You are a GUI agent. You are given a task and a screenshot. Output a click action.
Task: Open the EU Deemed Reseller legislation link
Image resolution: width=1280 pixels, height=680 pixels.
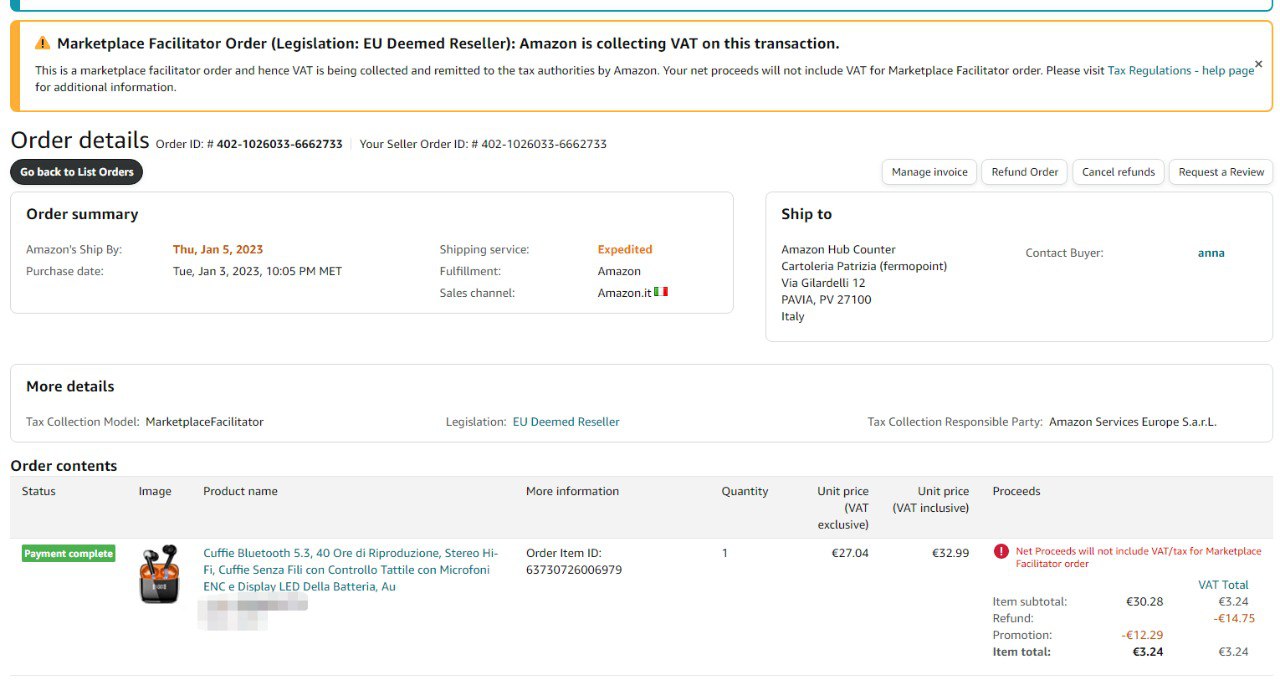[566, 422]
